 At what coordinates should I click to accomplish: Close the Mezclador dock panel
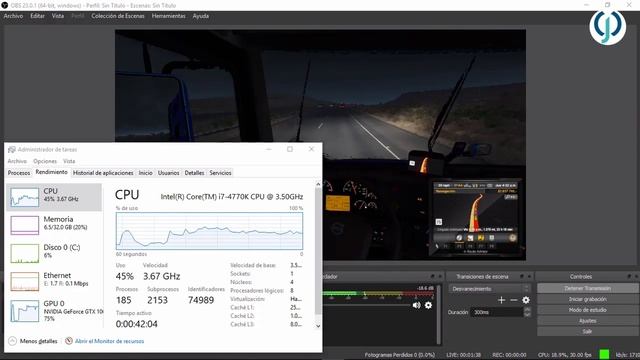pyautogui.click(x=440, y=277)
